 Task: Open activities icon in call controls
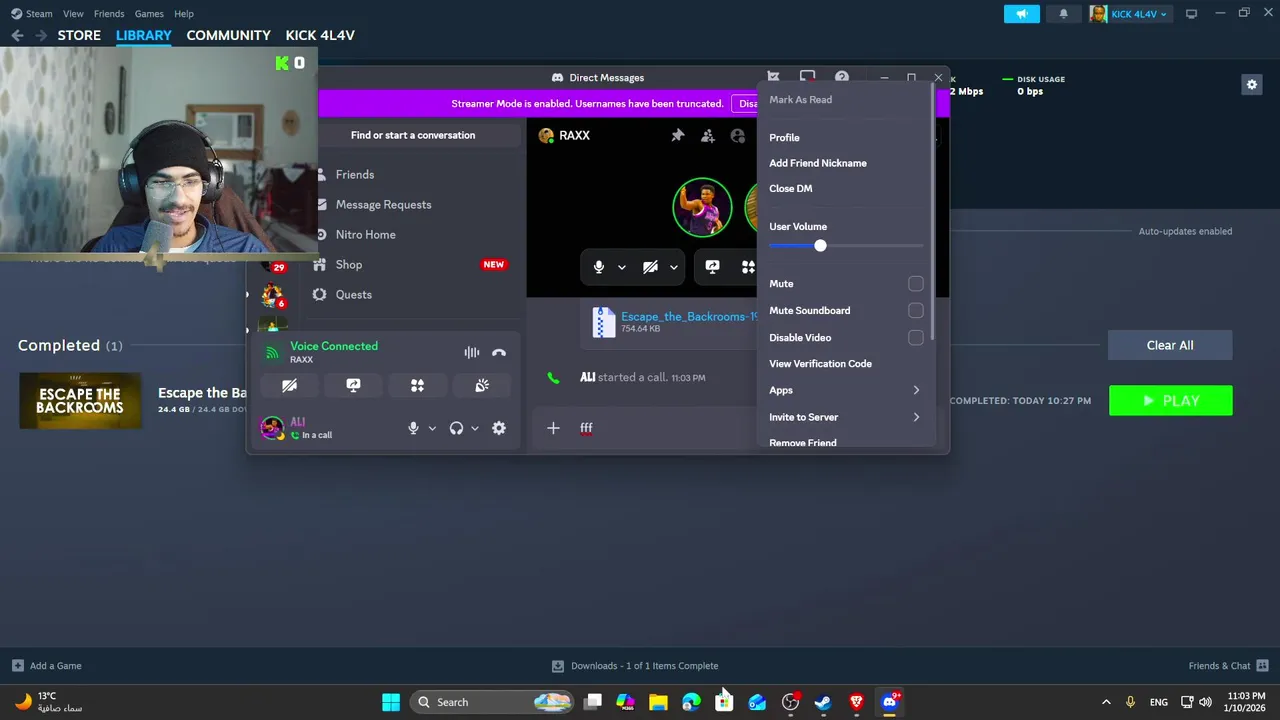pyautogui.click(x=748, y=267)
